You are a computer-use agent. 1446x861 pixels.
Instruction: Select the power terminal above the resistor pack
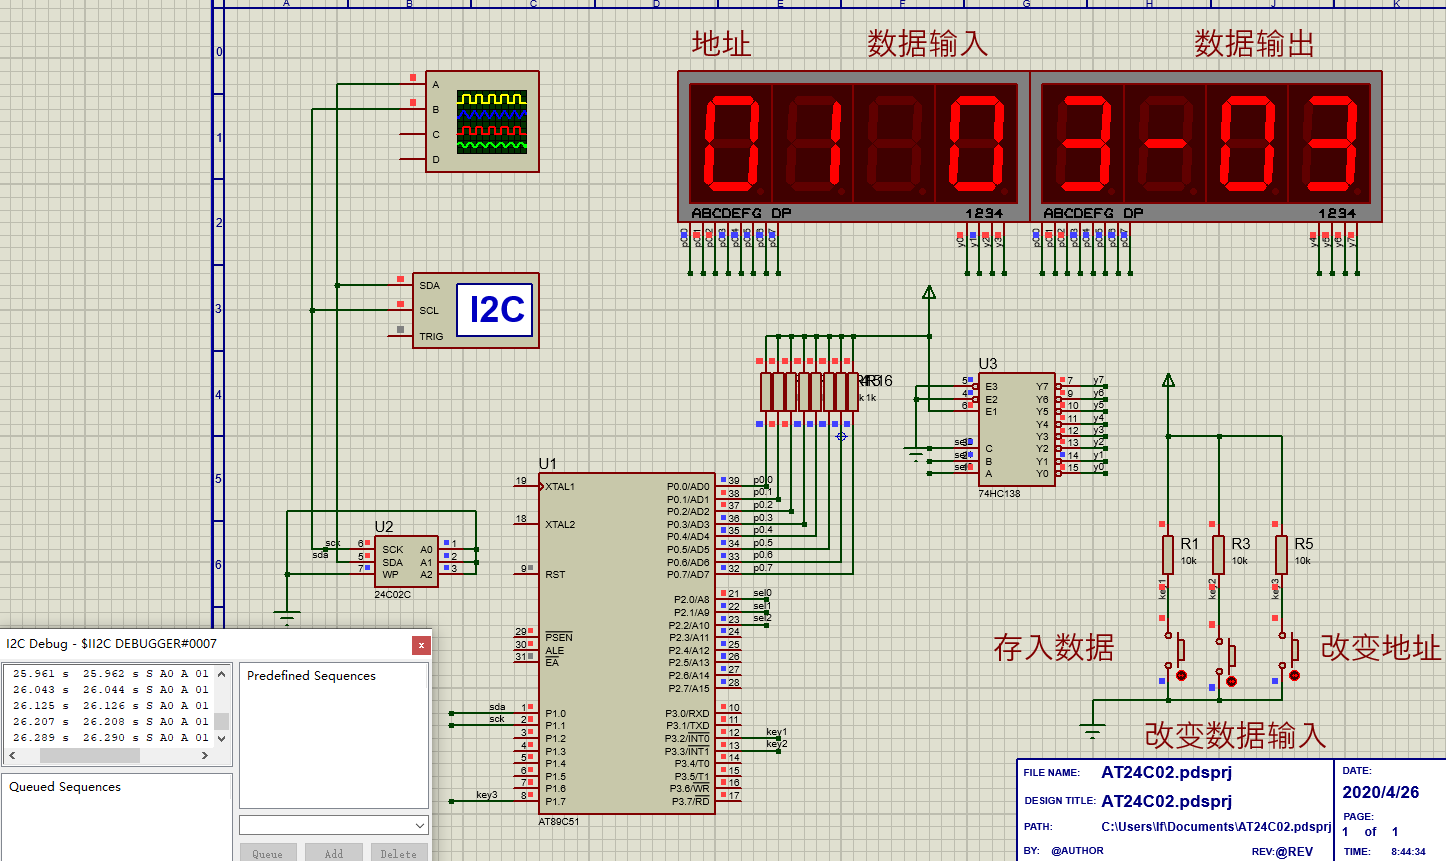(929, 293)
